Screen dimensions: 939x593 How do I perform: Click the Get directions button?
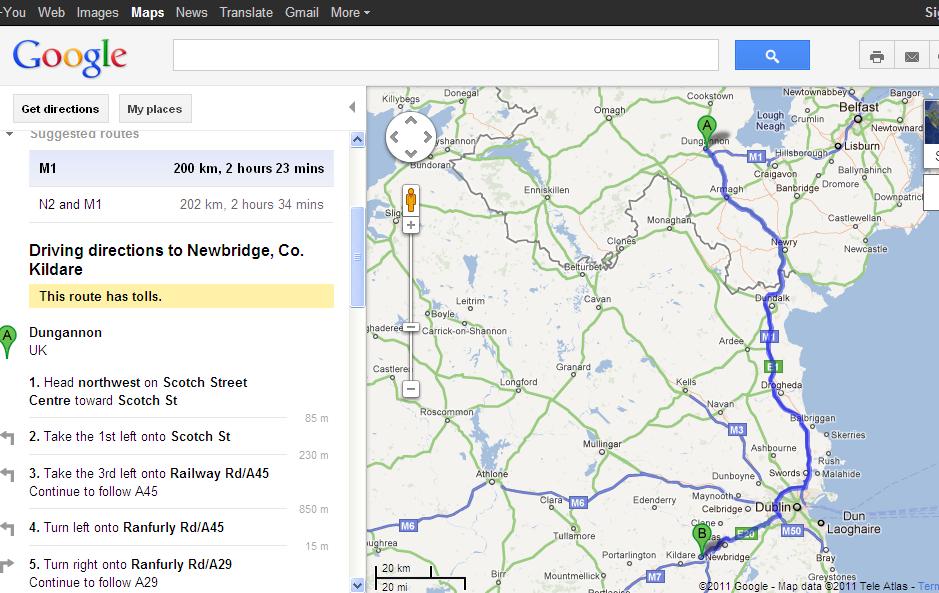(x=60, y=109)
